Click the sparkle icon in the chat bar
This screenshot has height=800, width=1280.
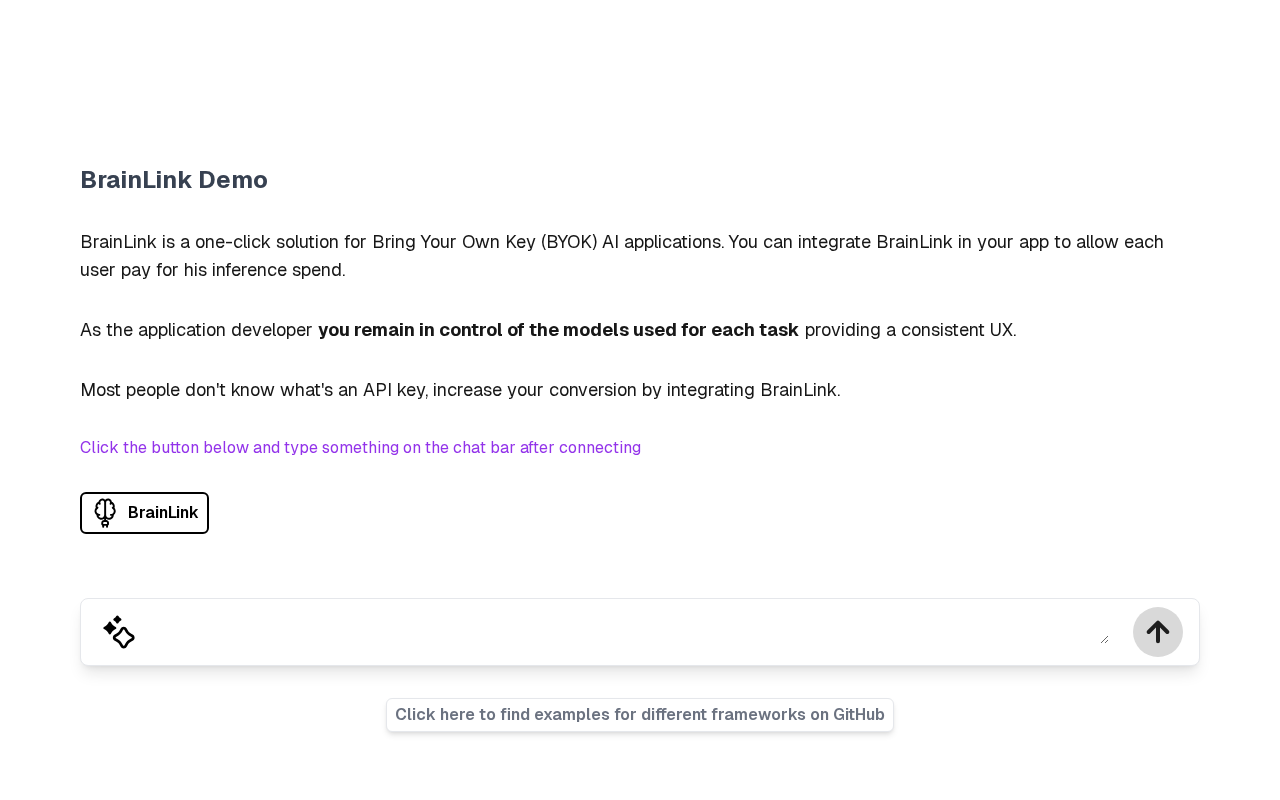pyautogui.click(x=119, y=632)
